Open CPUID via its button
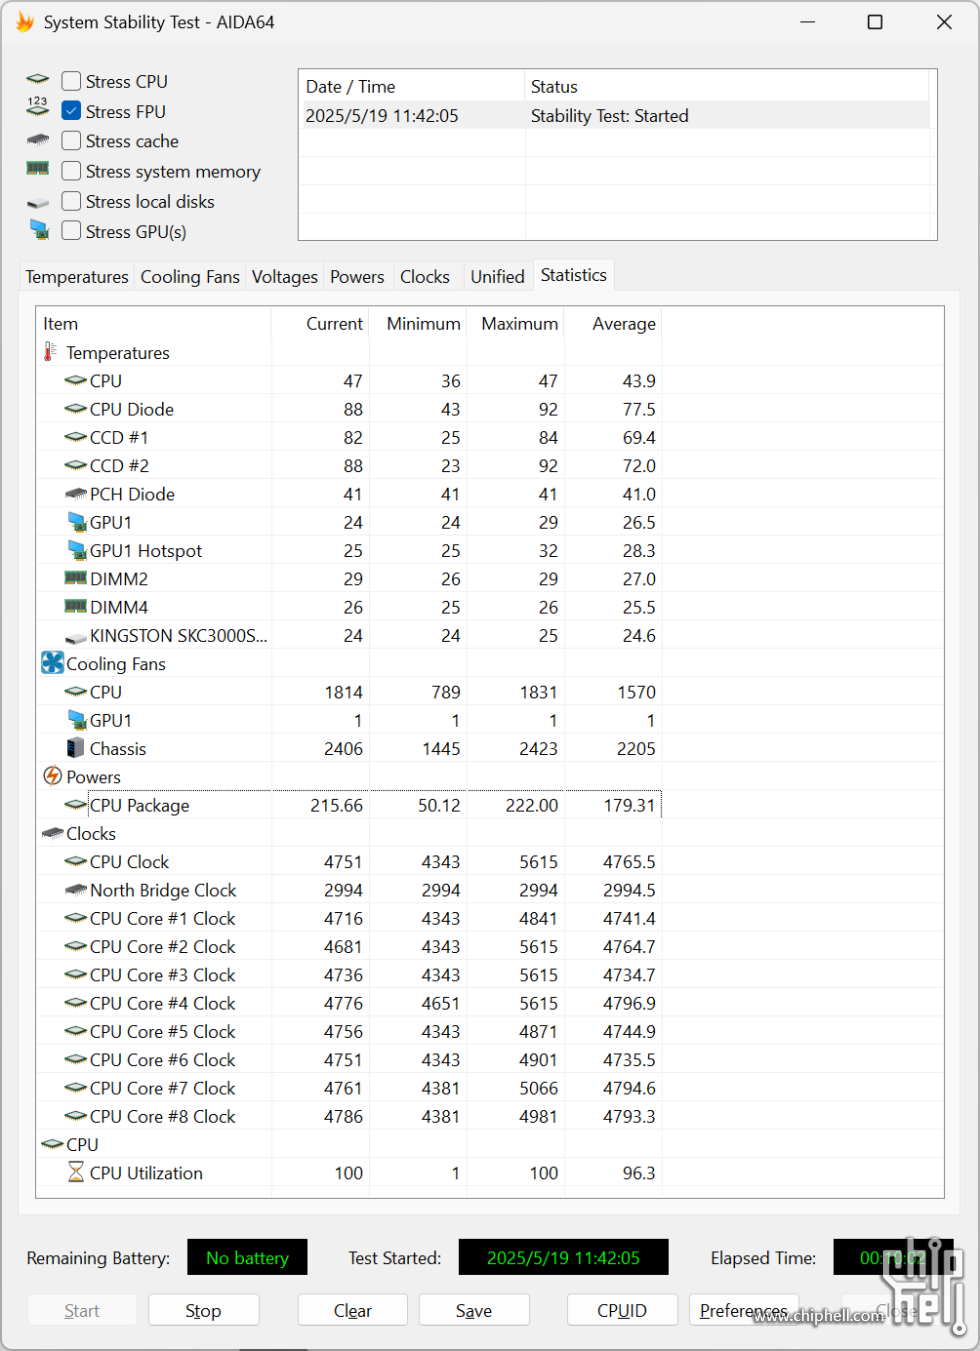The image size is (980, 1351). pos(622,1310)
